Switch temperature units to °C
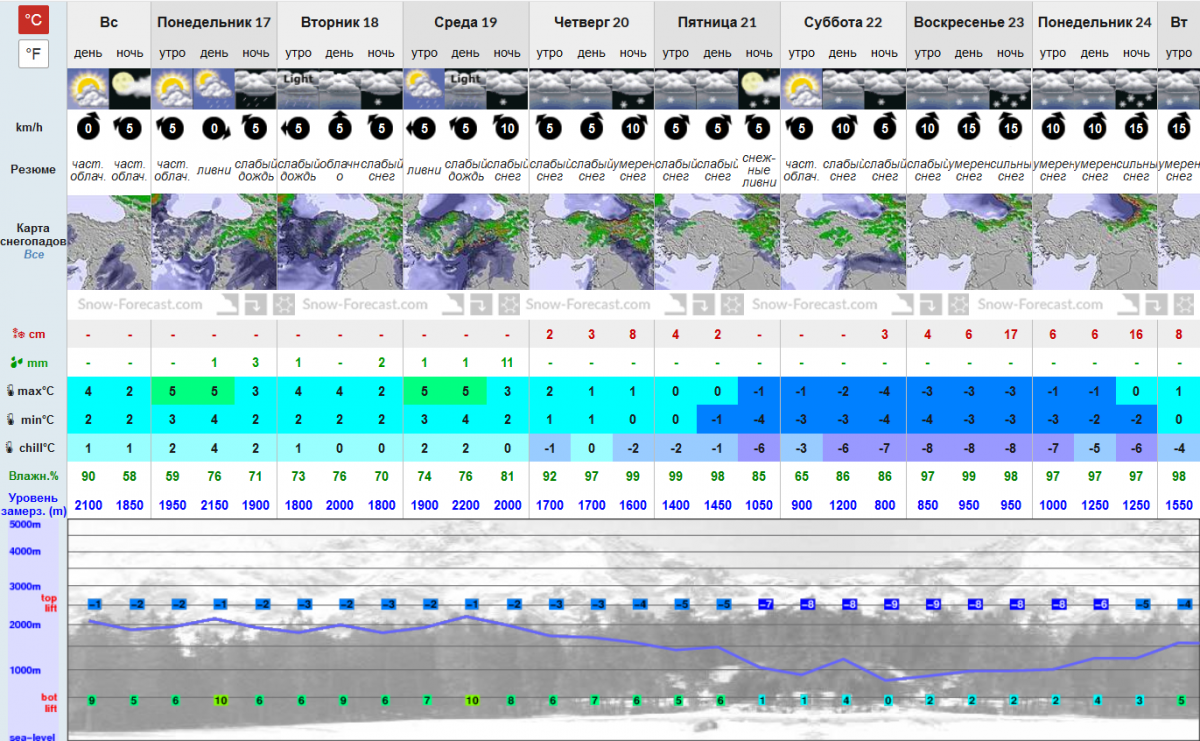Viewport: 1200px width, 741px height. point(33,20)
